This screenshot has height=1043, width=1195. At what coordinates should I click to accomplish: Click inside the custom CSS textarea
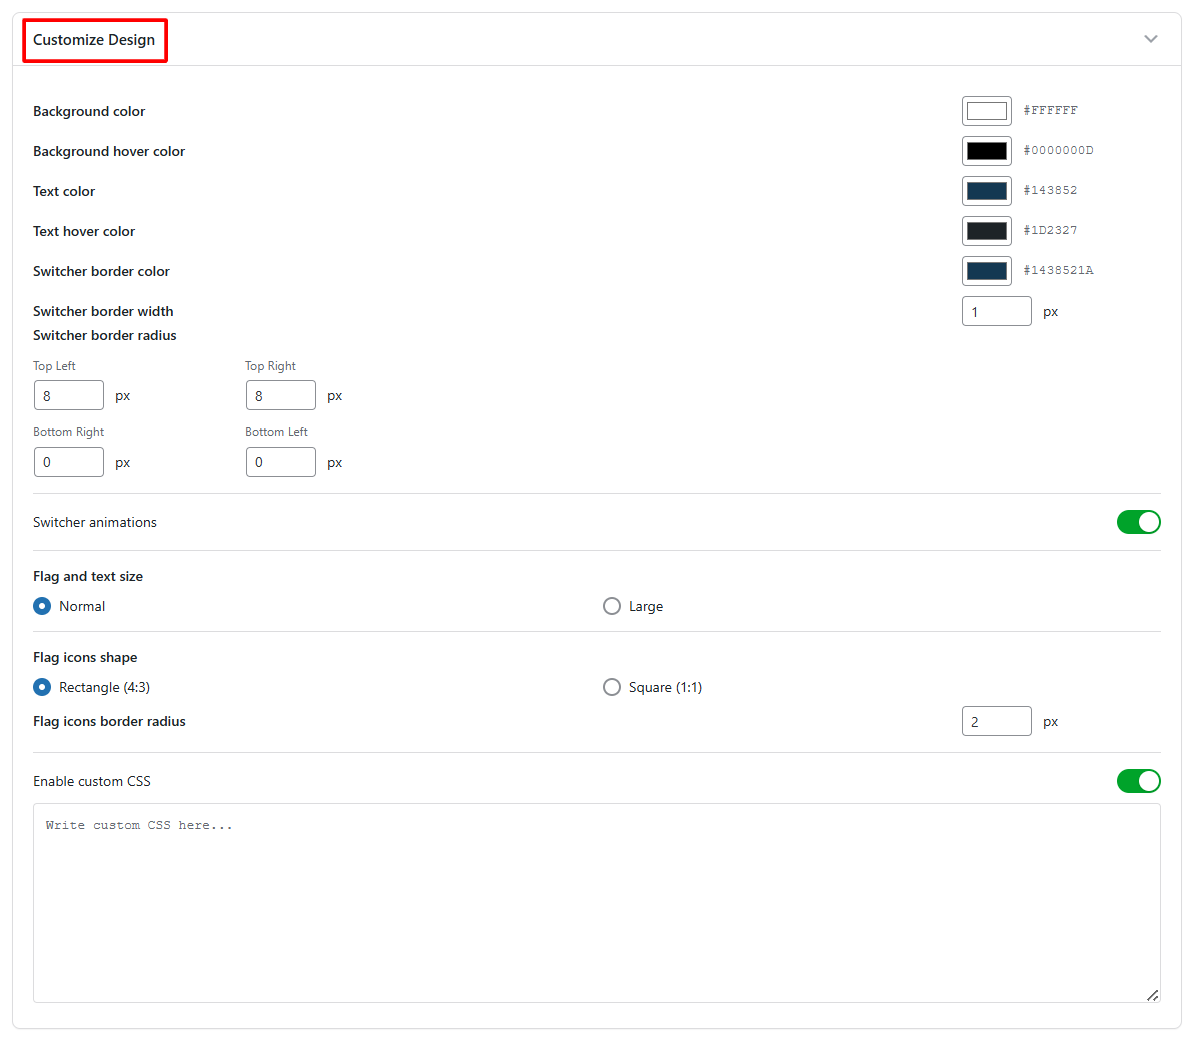(596, 902)
